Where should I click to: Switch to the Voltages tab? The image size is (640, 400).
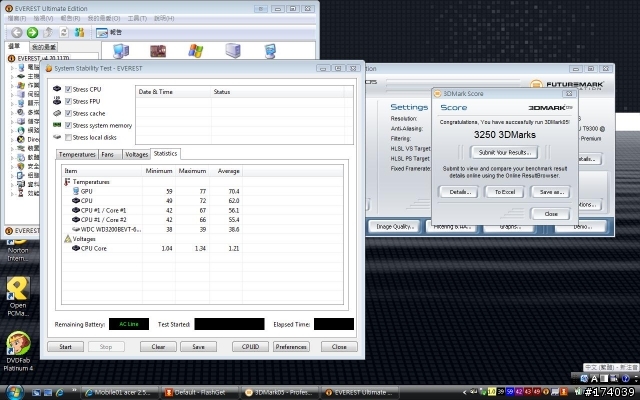pos(136,154)
